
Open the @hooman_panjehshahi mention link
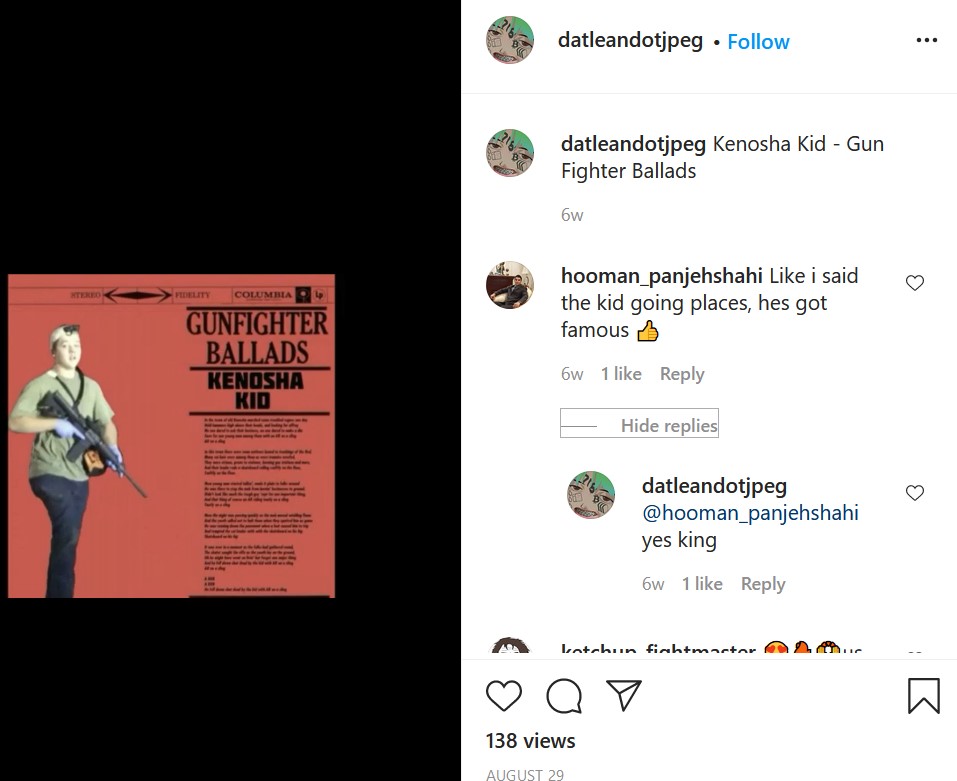coord(750,513)
